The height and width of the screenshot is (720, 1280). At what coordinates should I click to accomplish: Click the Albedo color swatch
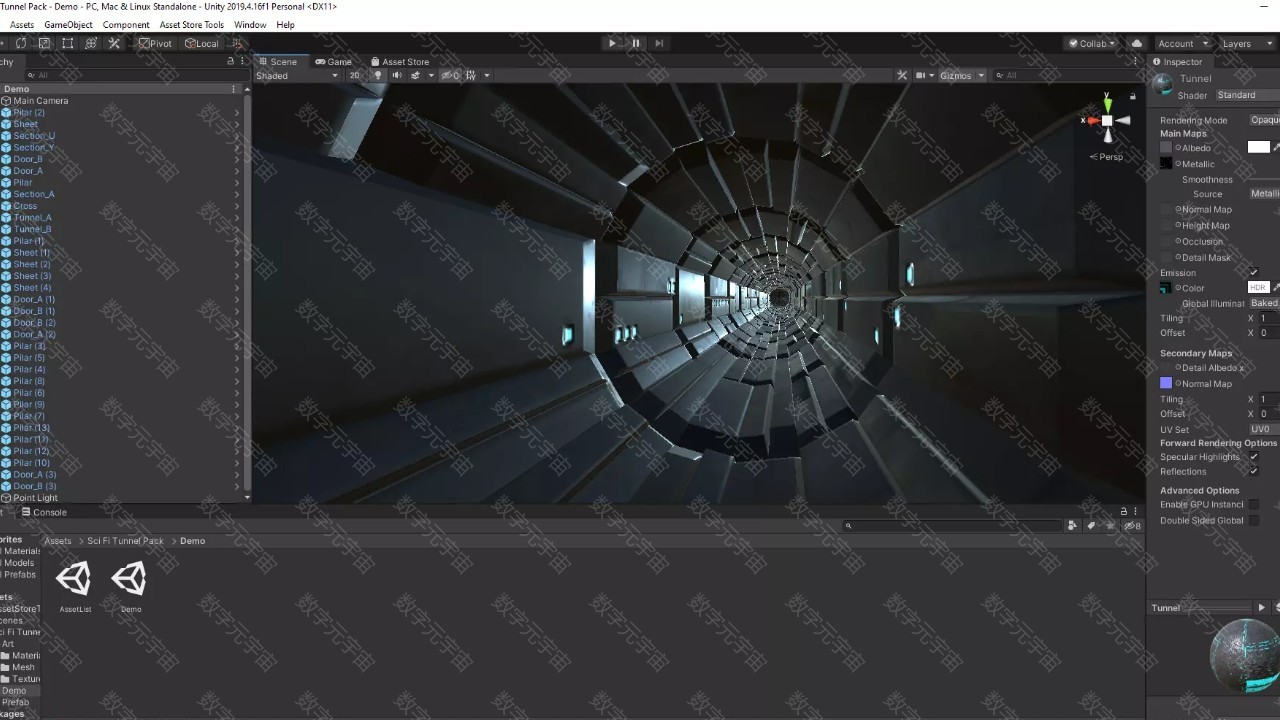coord(1258,148)
